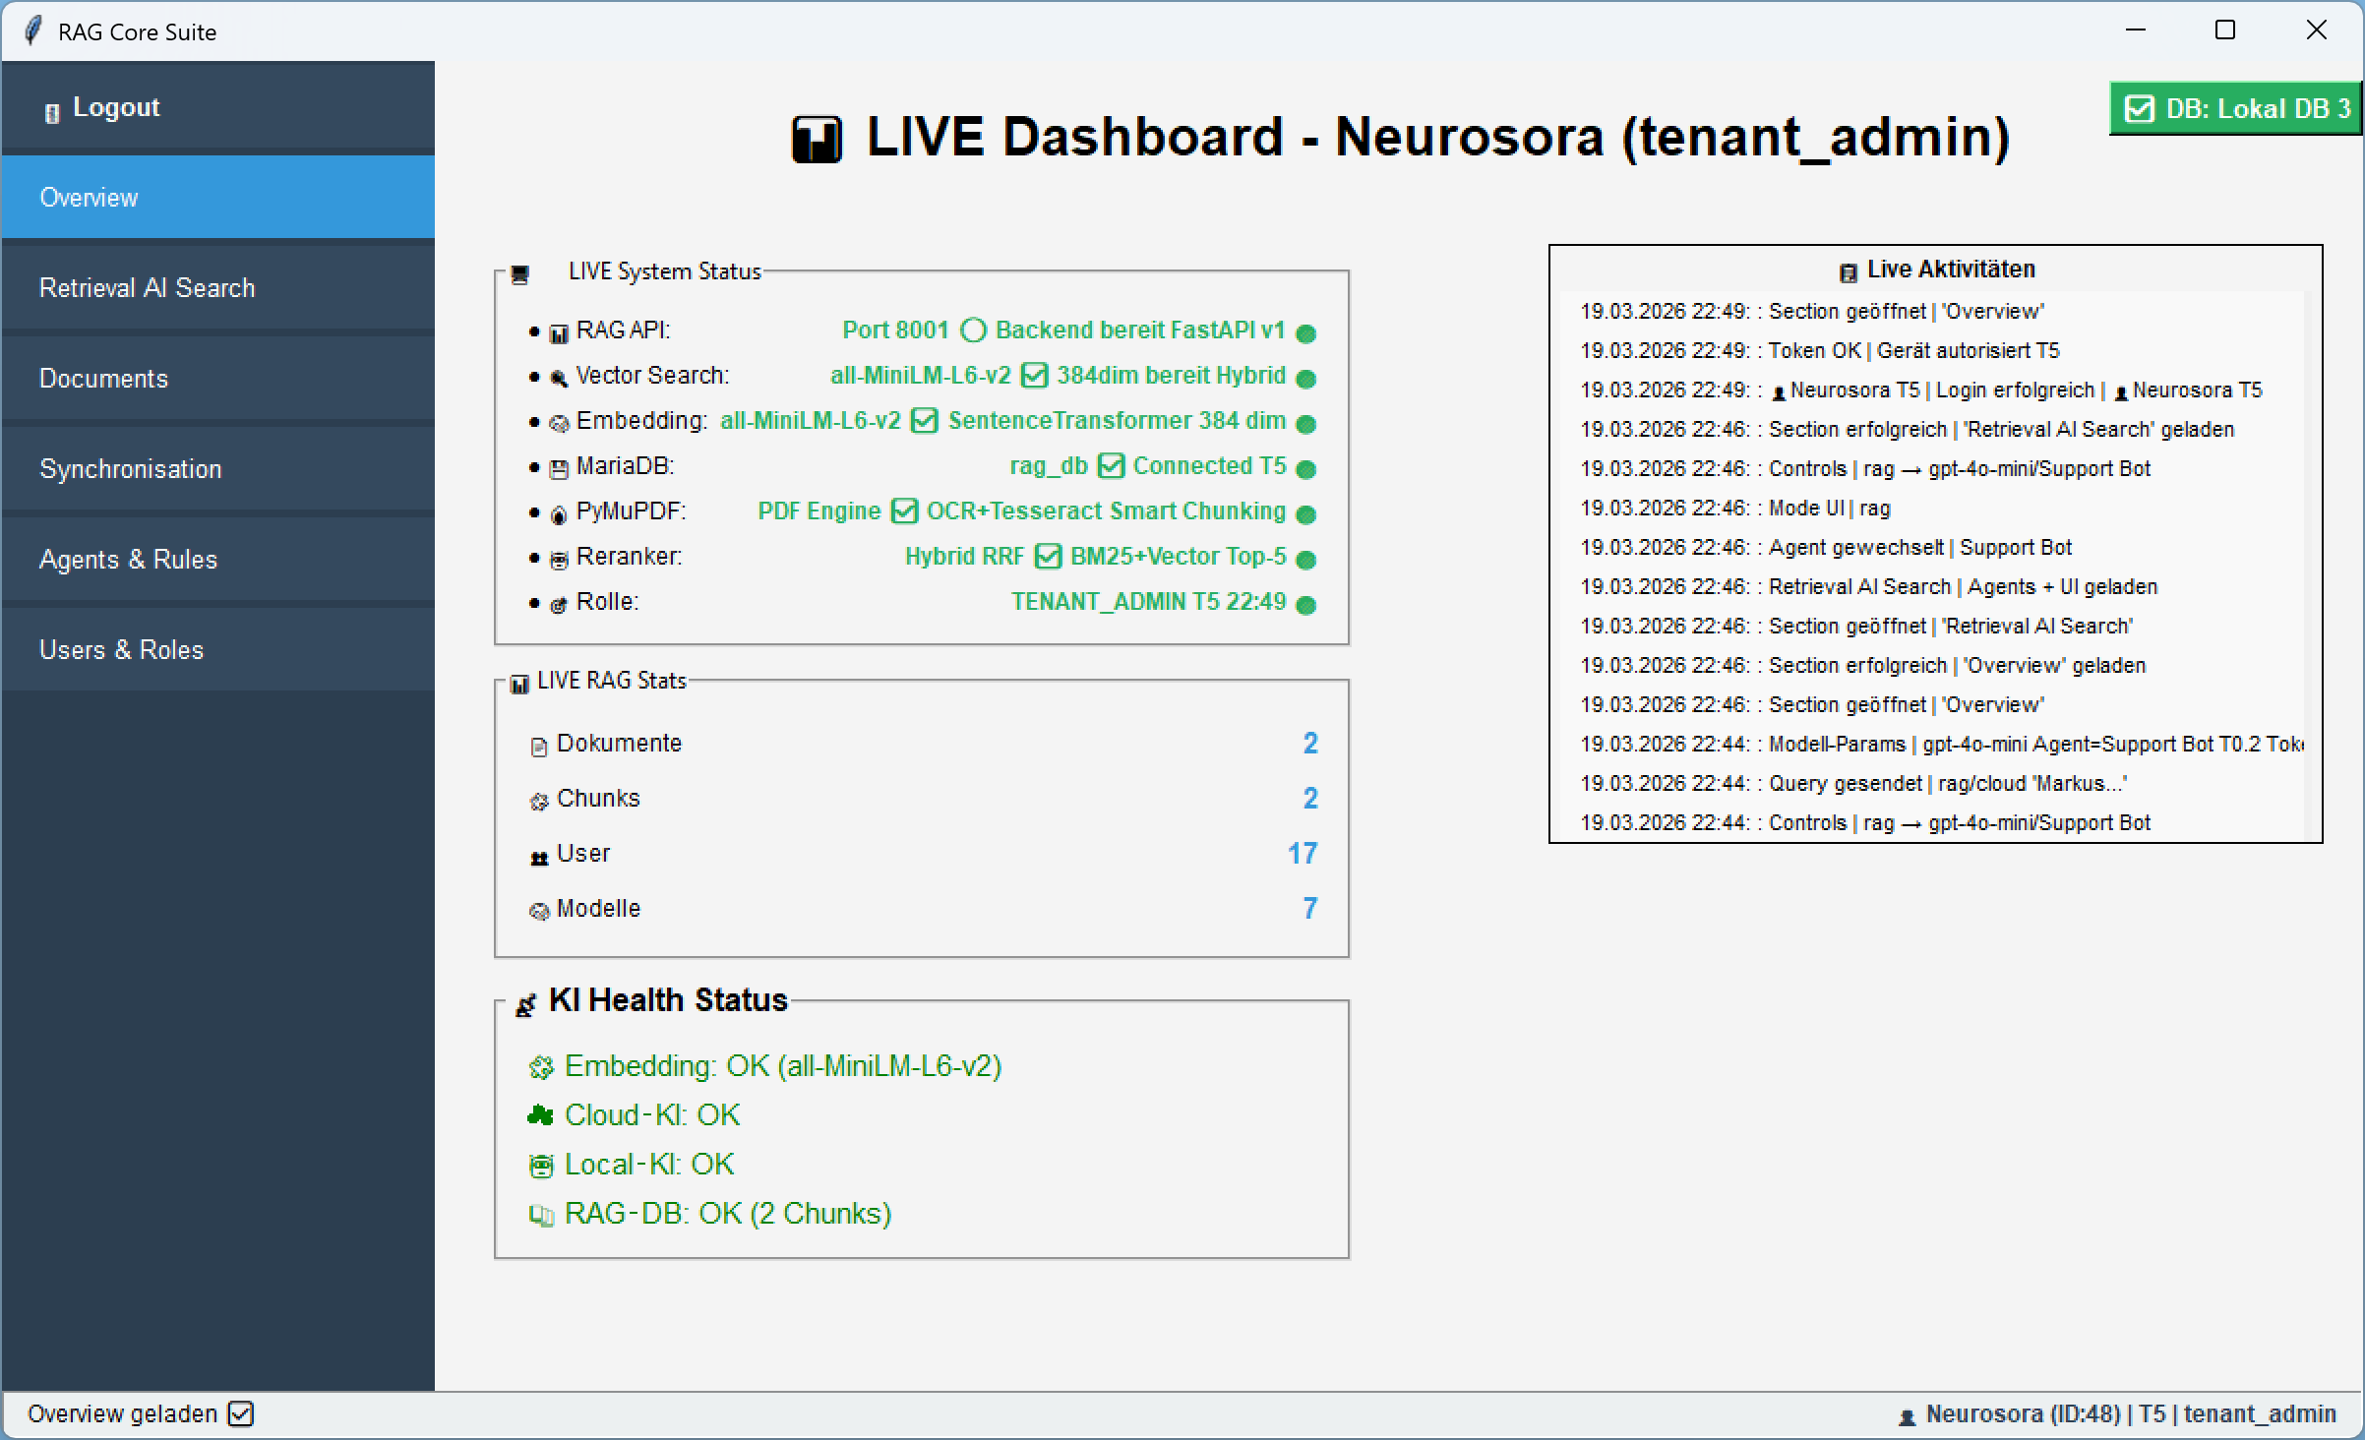The height and width of the screenshot is (1440, 2365).
Task: Click the Overview geladen checkmark
Action: click(x=241, y=1414)
